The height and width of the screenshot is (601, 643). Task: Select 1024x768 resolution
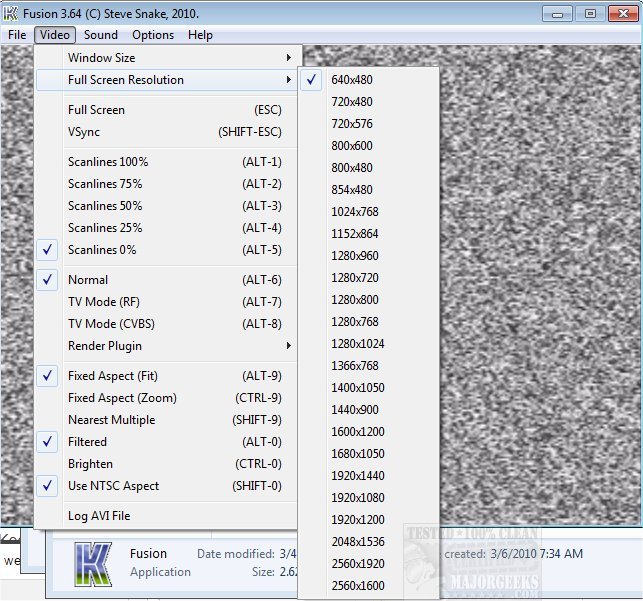click(x=369, y=212)
